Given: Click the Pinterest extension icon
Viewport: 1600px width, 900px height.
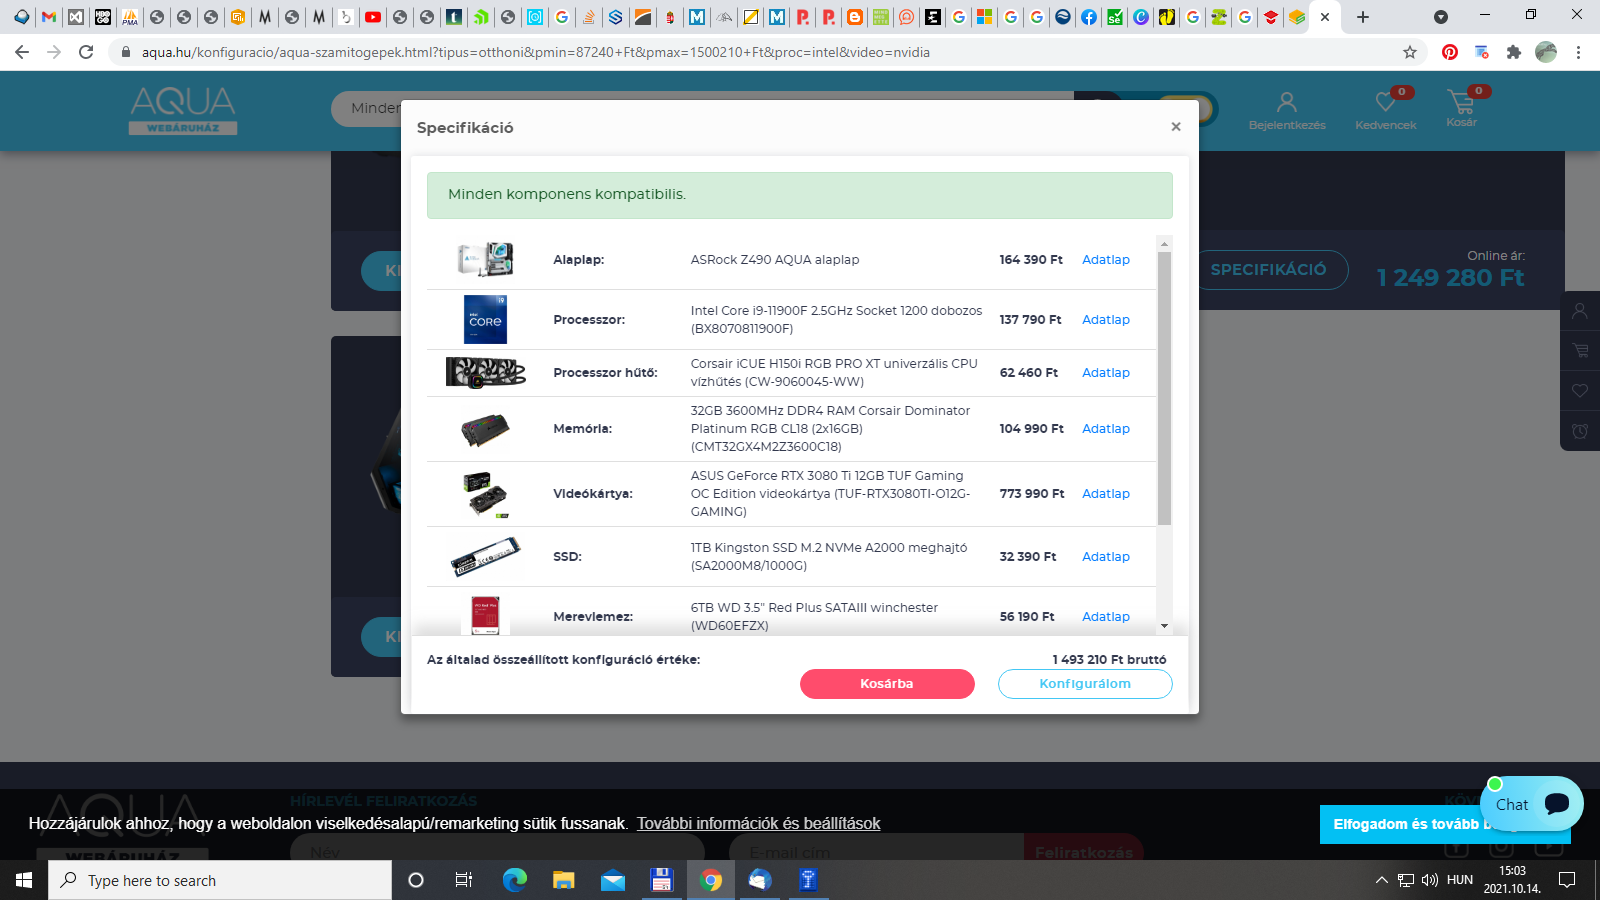Looking at the screenshot, I should pyautogui.click(x=1450, y=52).
